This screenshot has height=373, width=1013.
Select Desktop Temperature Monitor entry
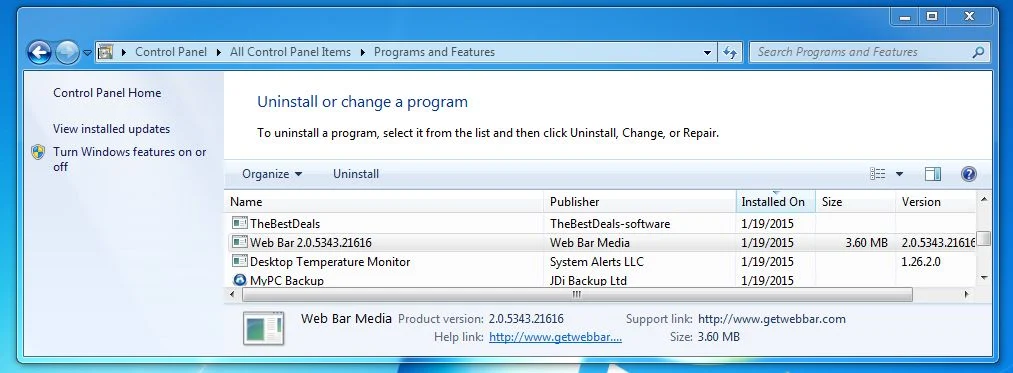point(601,262)
